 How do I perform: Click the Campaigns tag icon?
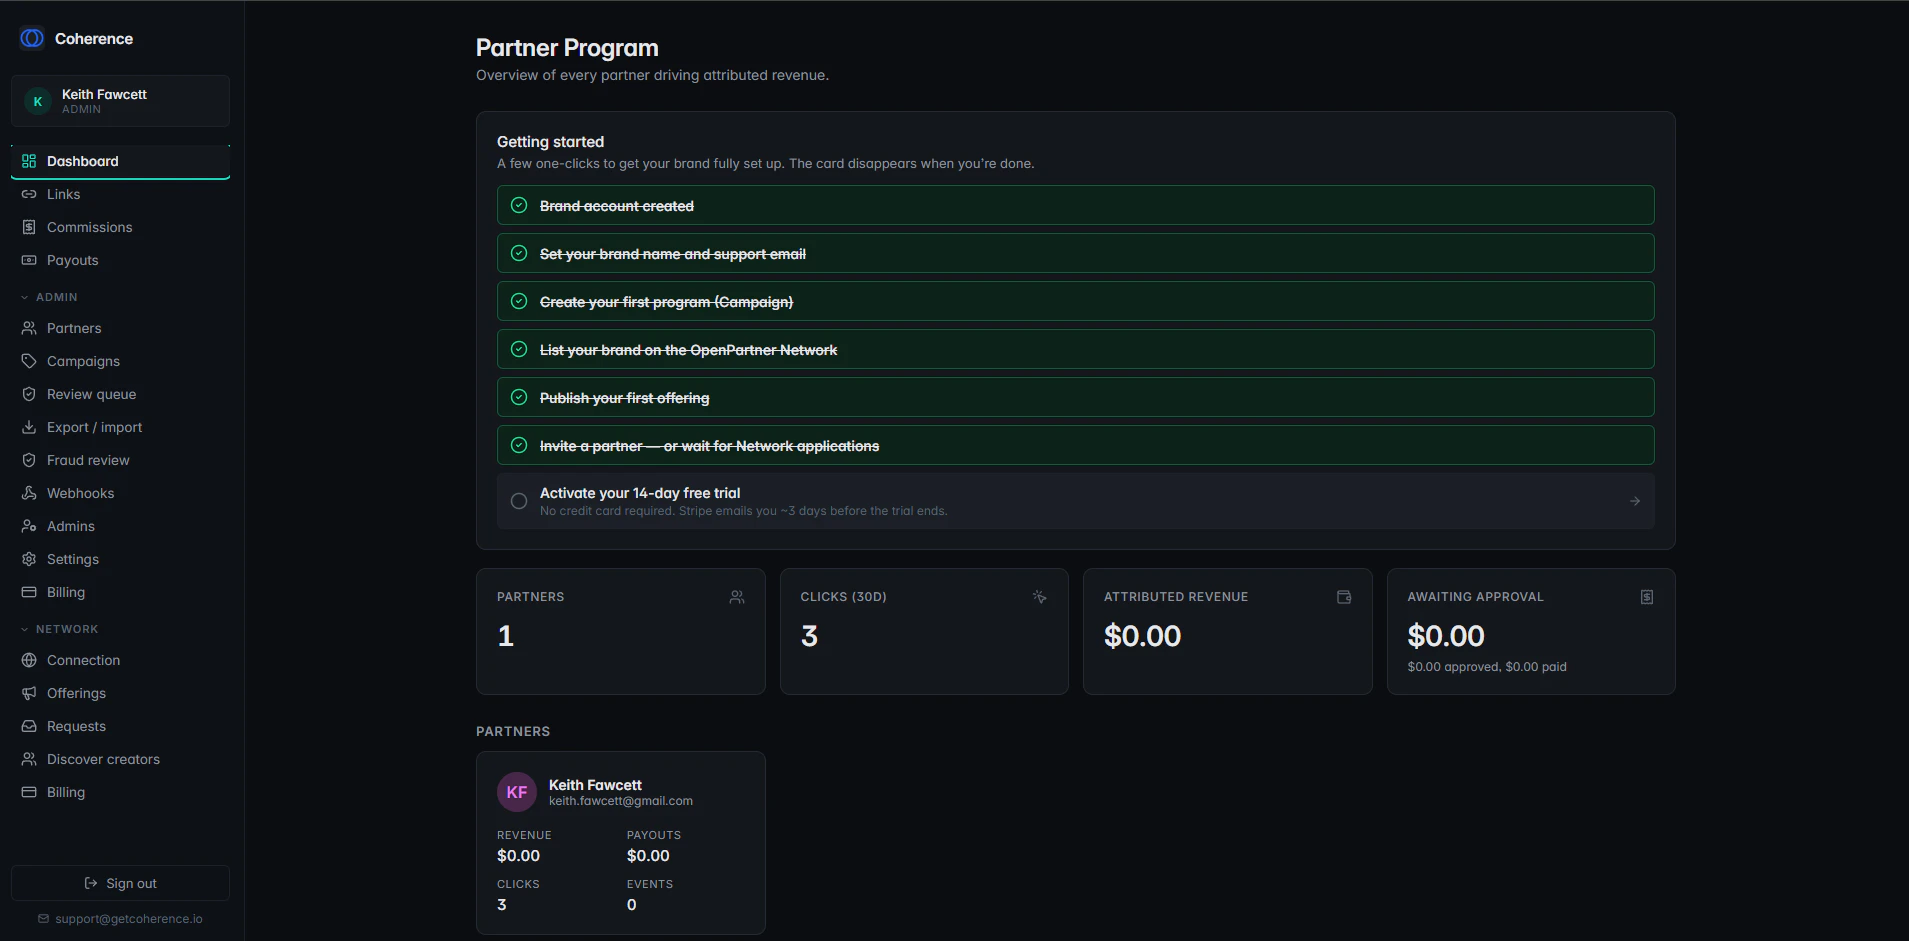[29, 361]
